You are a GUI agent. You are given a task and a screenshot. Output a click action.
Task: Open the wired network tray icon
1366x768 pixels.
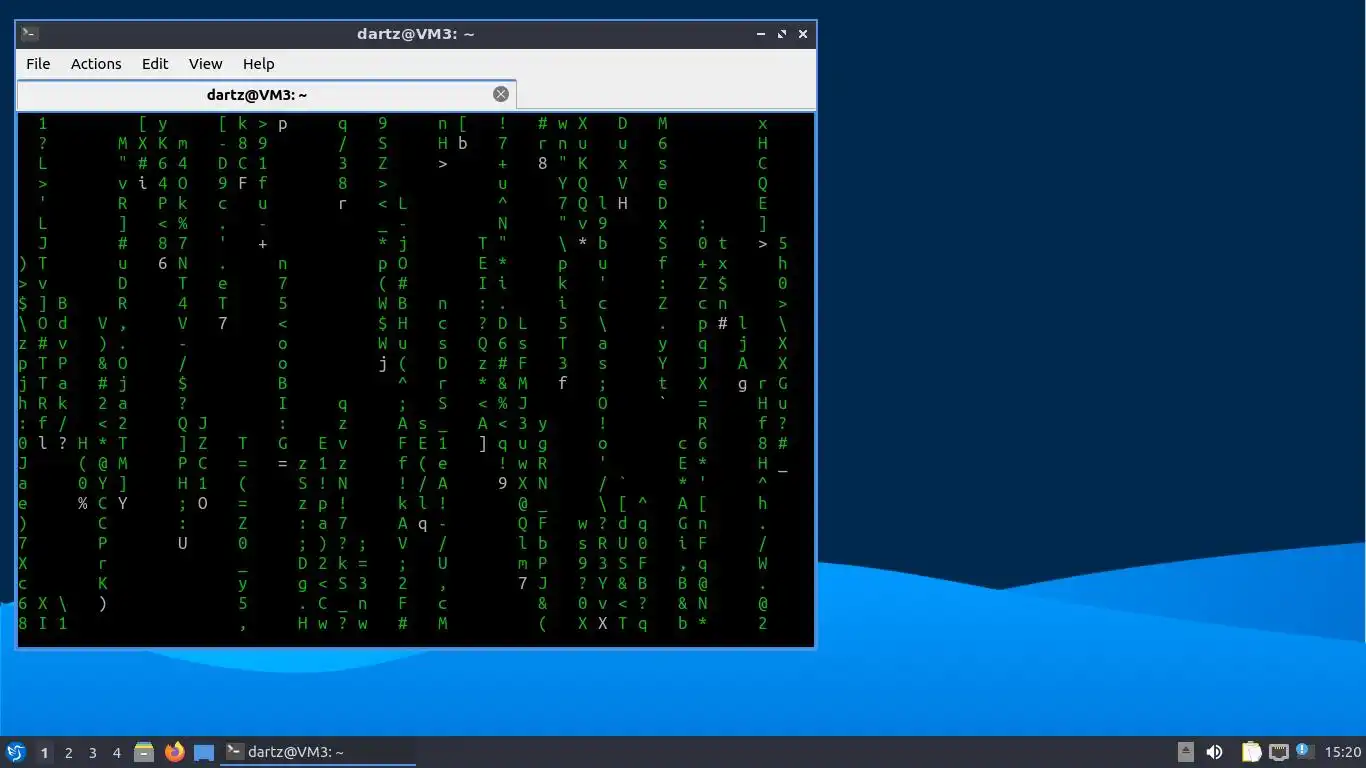pos(1278,752)
